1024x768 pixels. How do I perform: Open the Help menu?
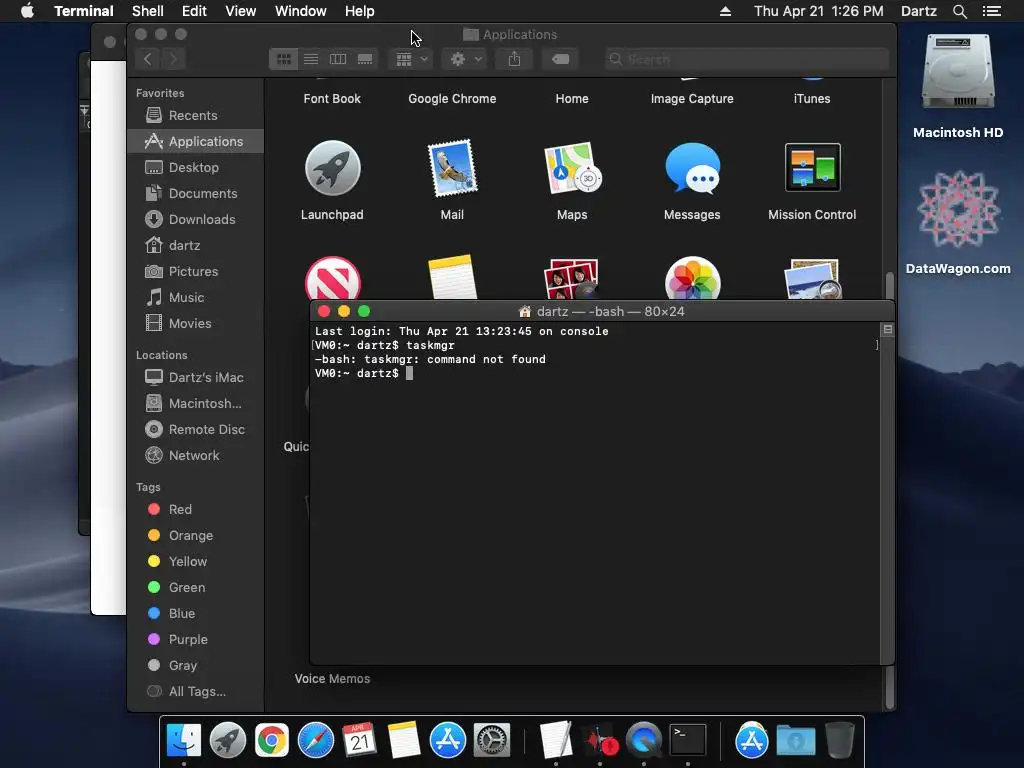point(359,11)
